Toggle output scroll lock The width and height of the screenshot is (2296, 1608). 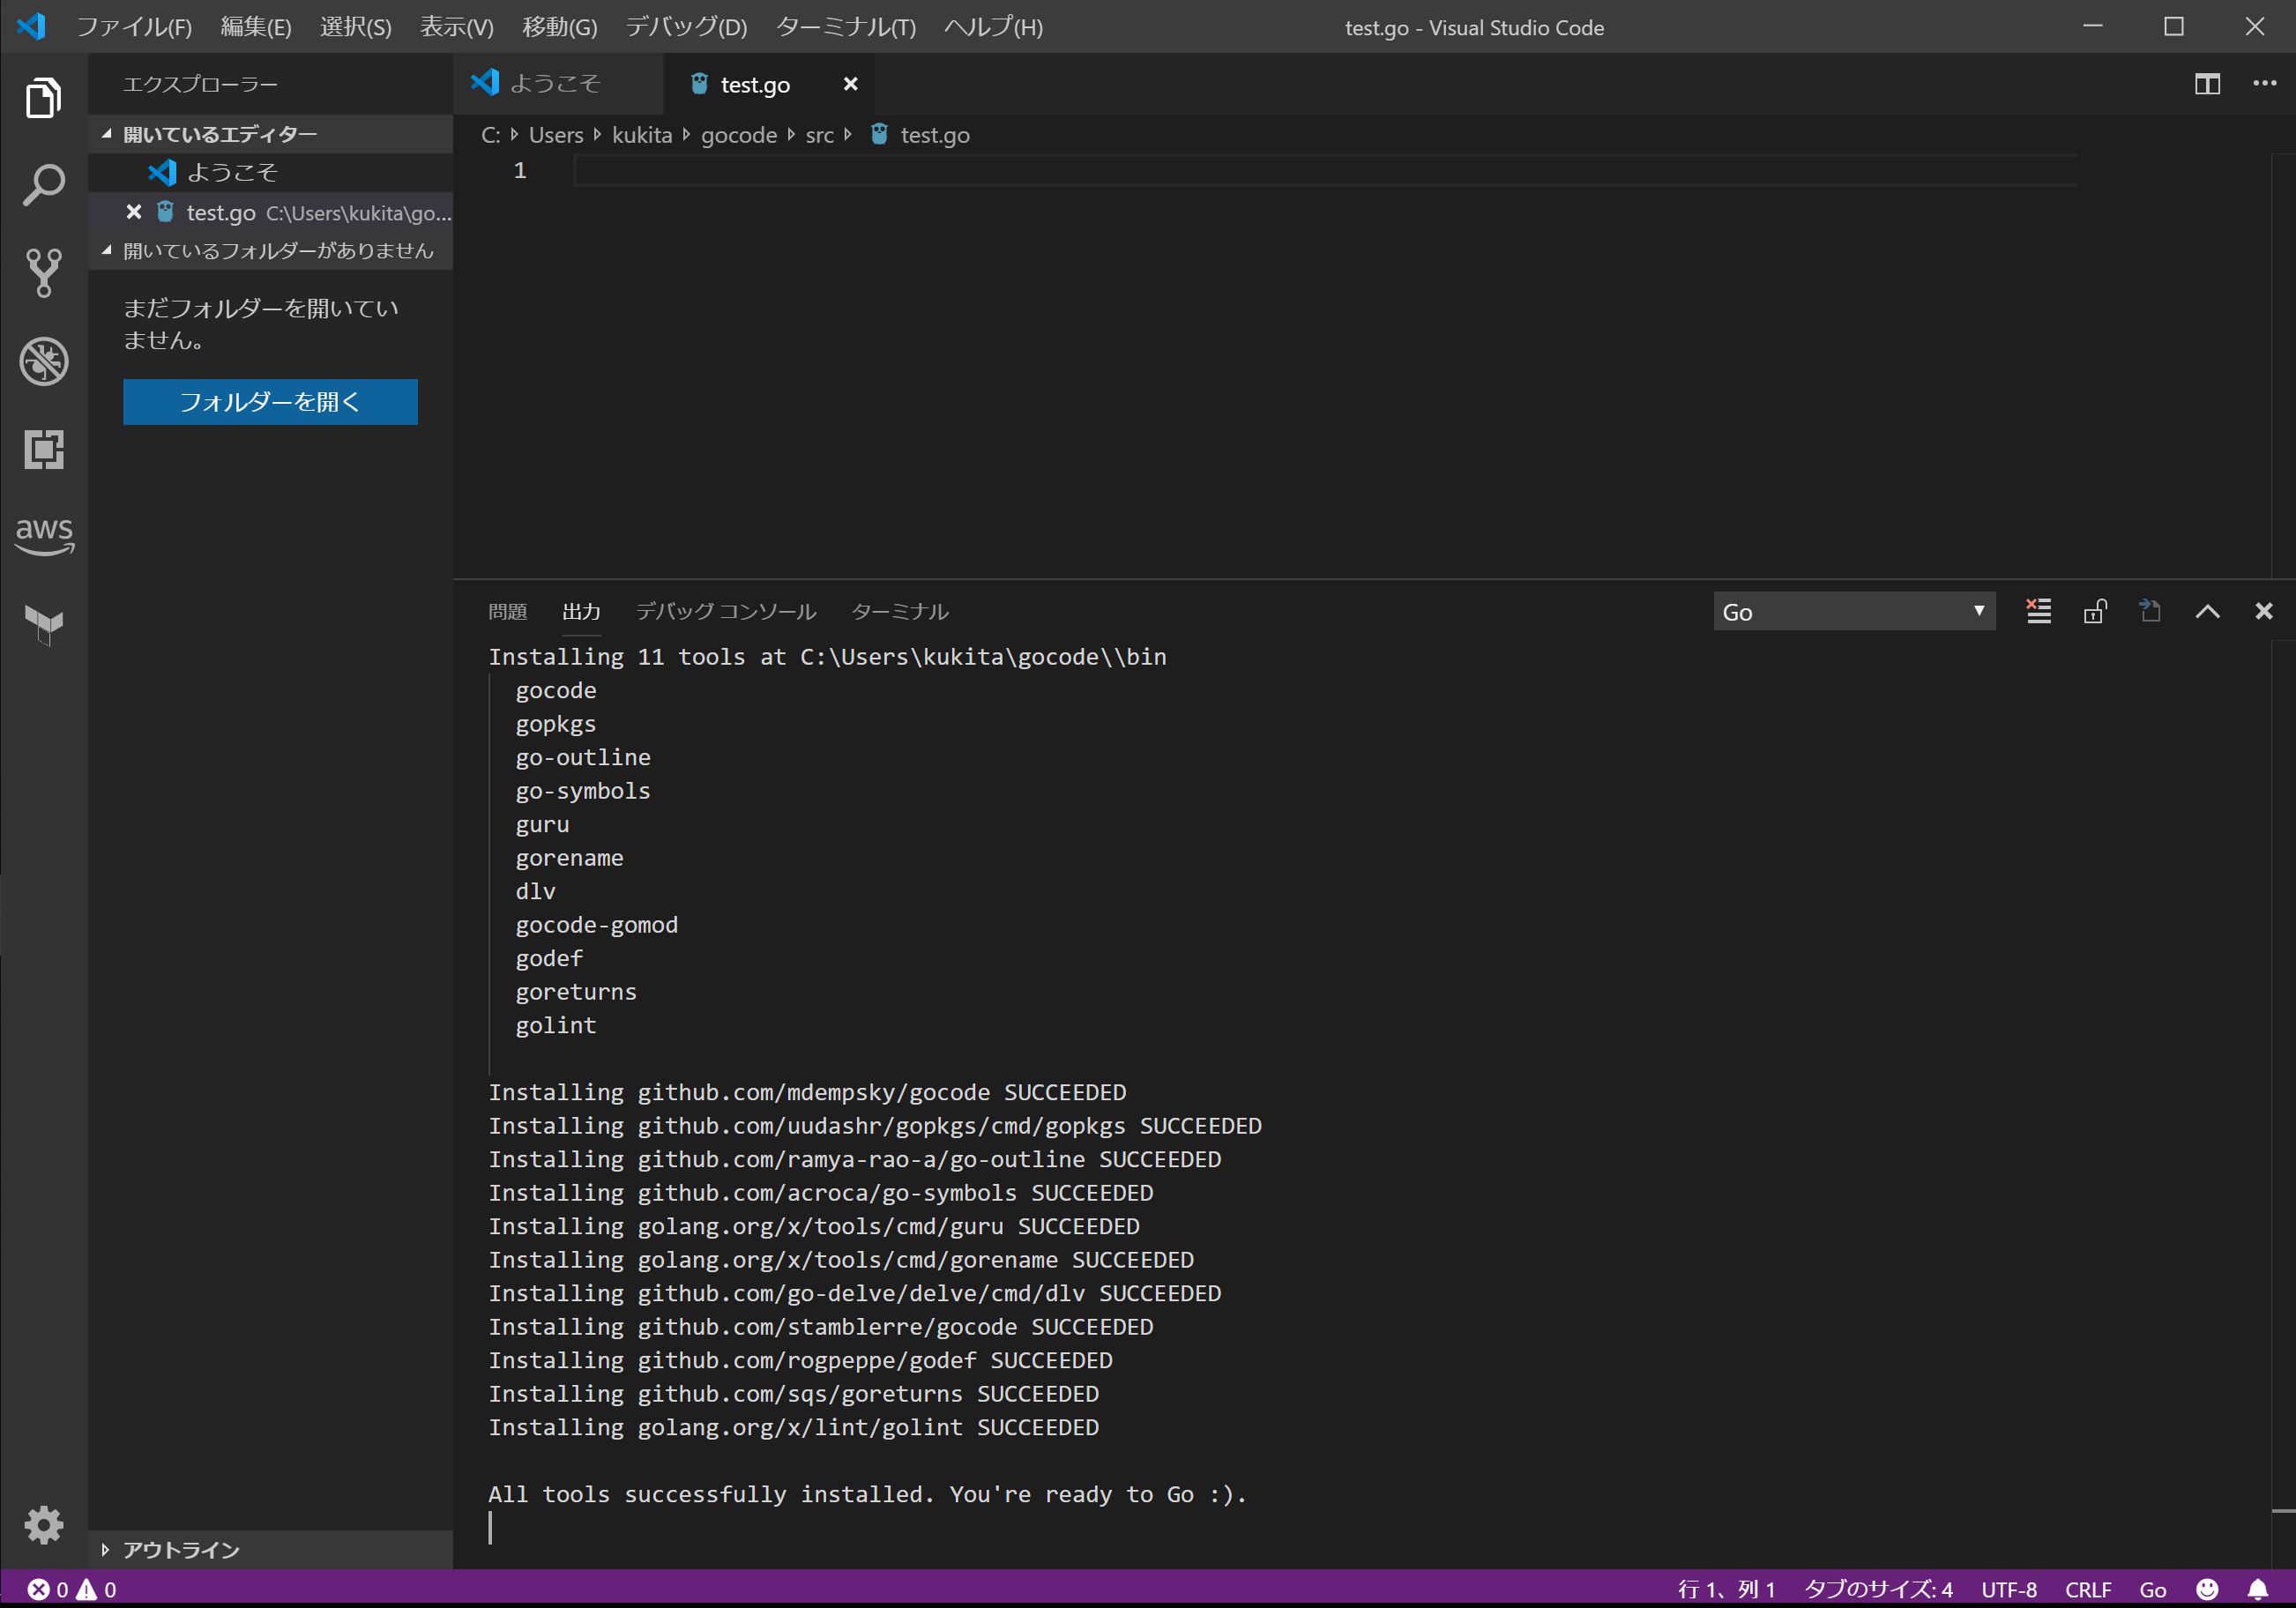pos(2095,611)
